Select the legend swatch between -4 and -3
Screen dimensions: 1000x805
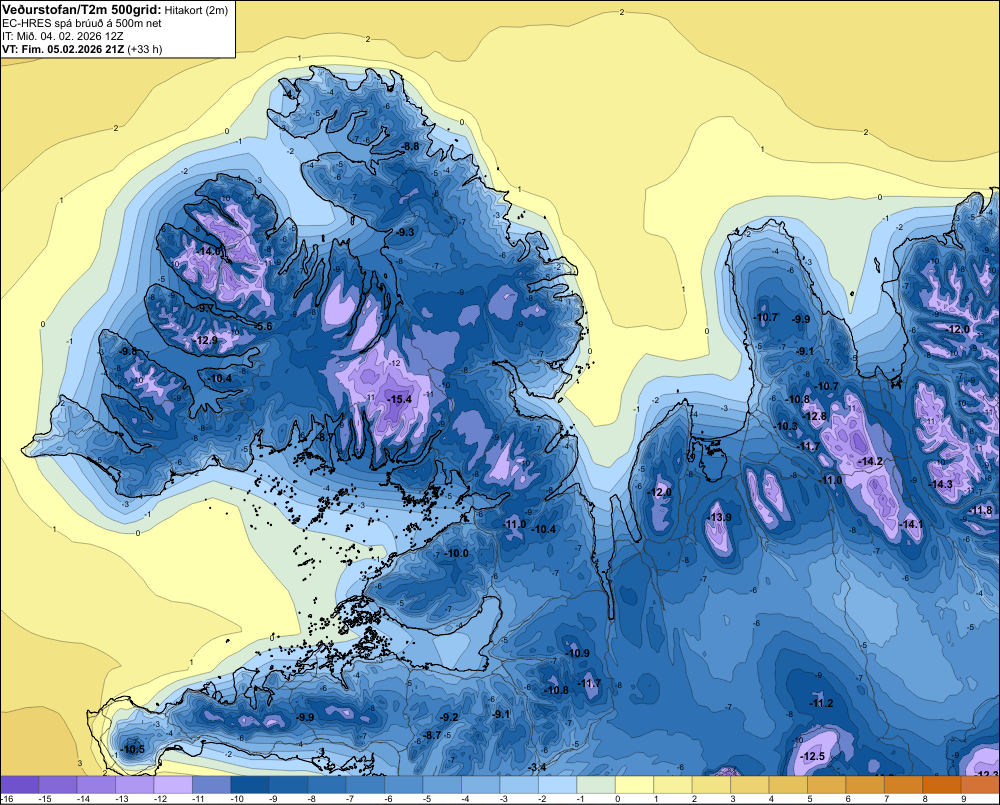pyautogui.click(x=480, y=785)
